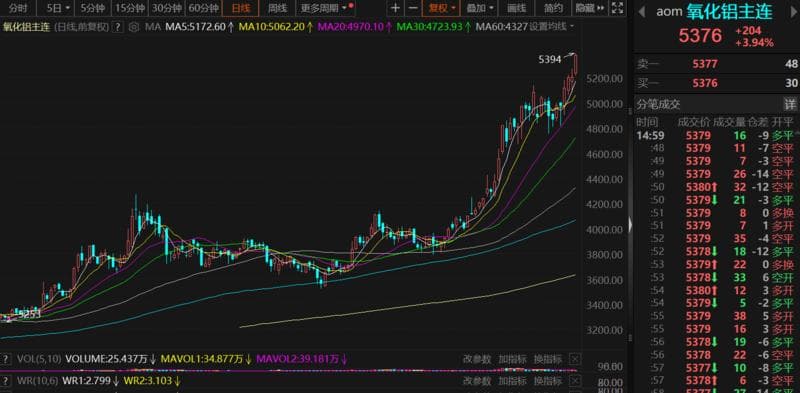
Task: Click 5394 high price marker
Action: [549, 60]
